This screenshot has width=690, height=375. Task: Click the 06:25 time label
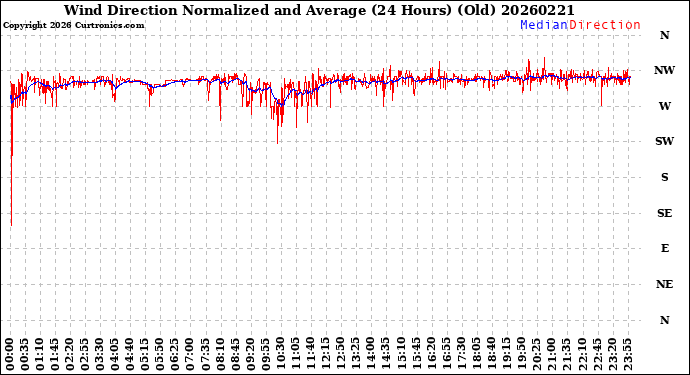tap(175, 354)
